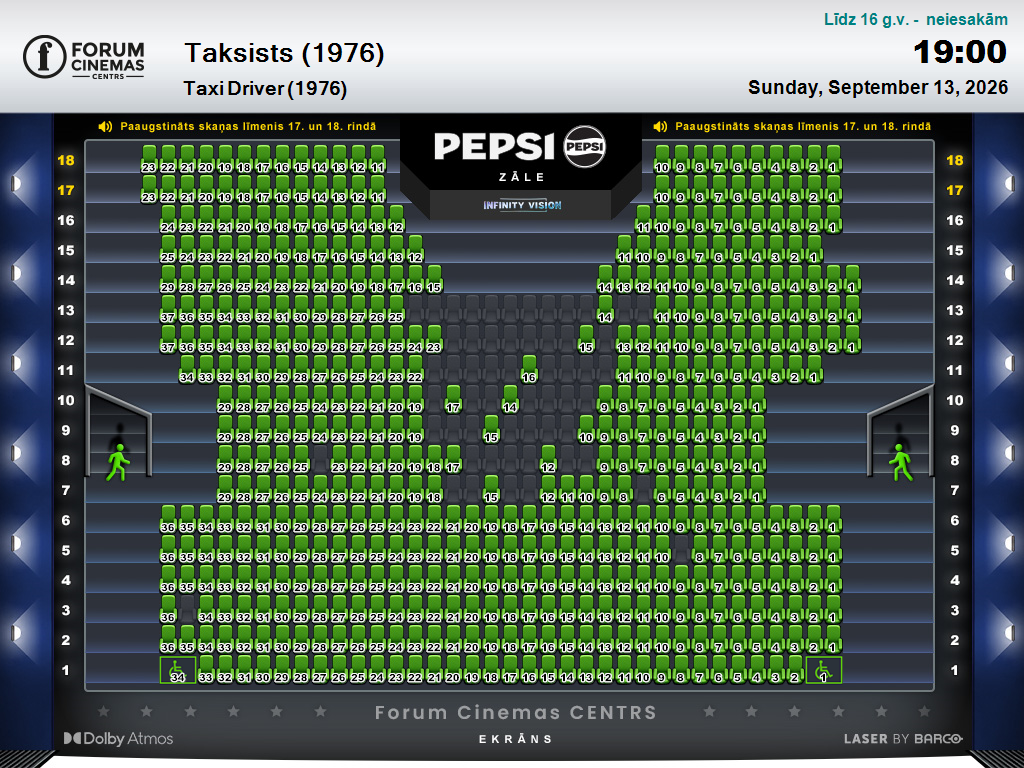The width and height of the screenshot is (1024, 768).
Task: Pick seat 17 in row 10
Action: tap(453, 400)
